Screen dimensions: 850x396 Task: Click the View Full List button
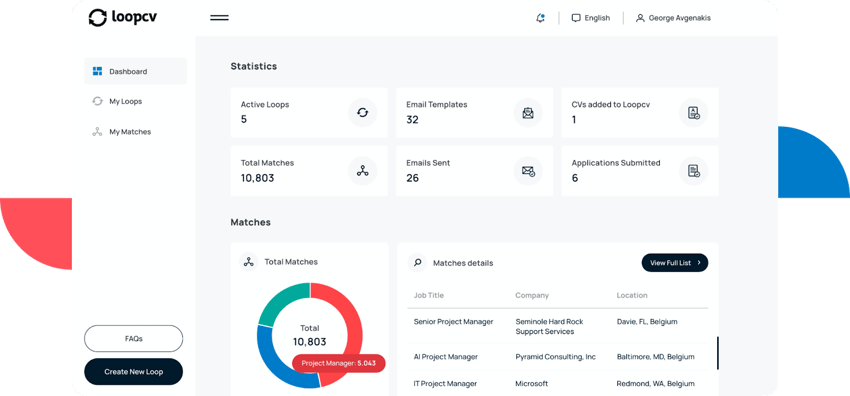click(674, 263)
